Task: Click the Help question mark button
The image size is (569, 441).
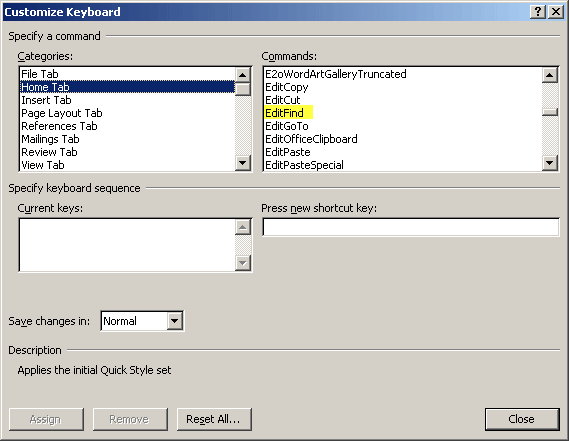Action: 538,12
